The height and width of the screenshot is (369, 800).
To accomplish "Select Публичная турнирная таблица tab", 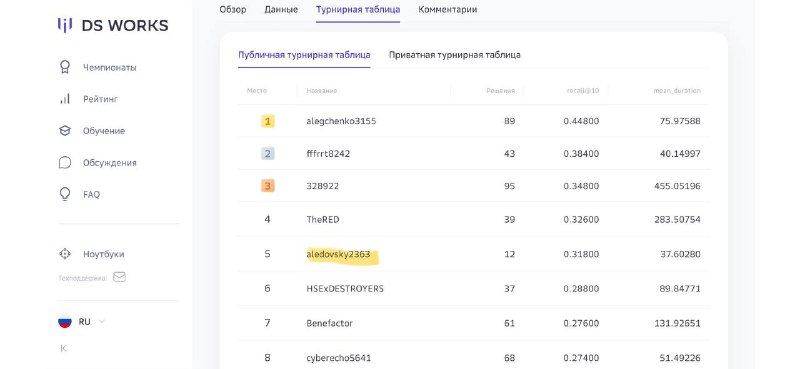I will tap(304, 55).
